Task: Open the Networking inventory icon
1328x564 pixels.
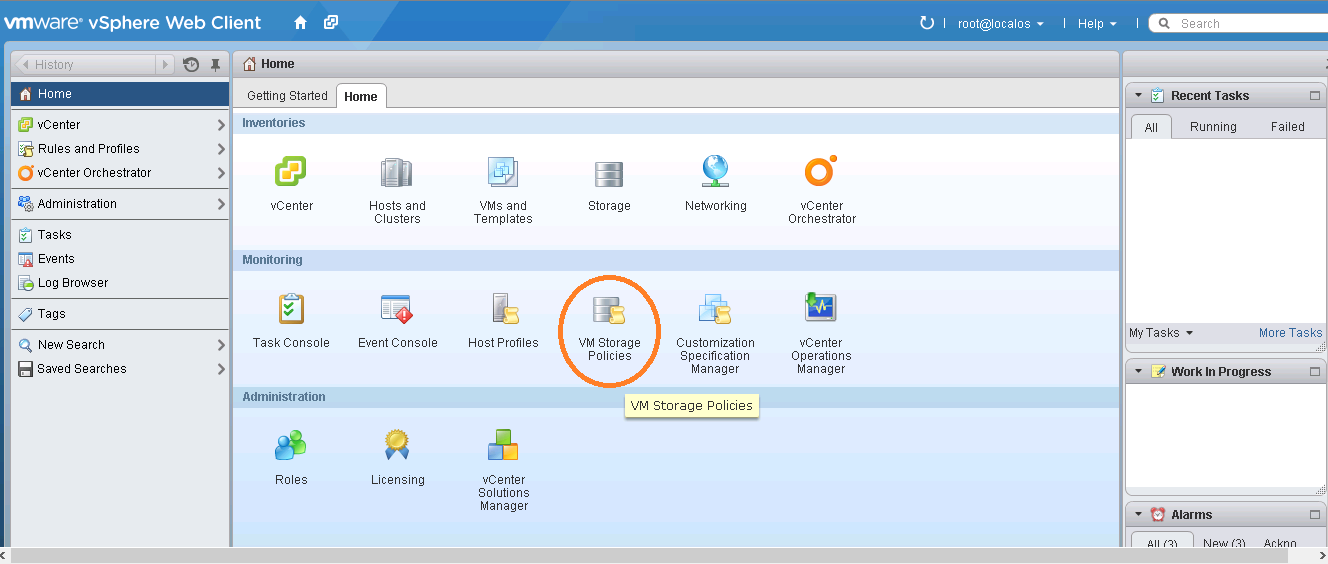Action: [715, 172]
